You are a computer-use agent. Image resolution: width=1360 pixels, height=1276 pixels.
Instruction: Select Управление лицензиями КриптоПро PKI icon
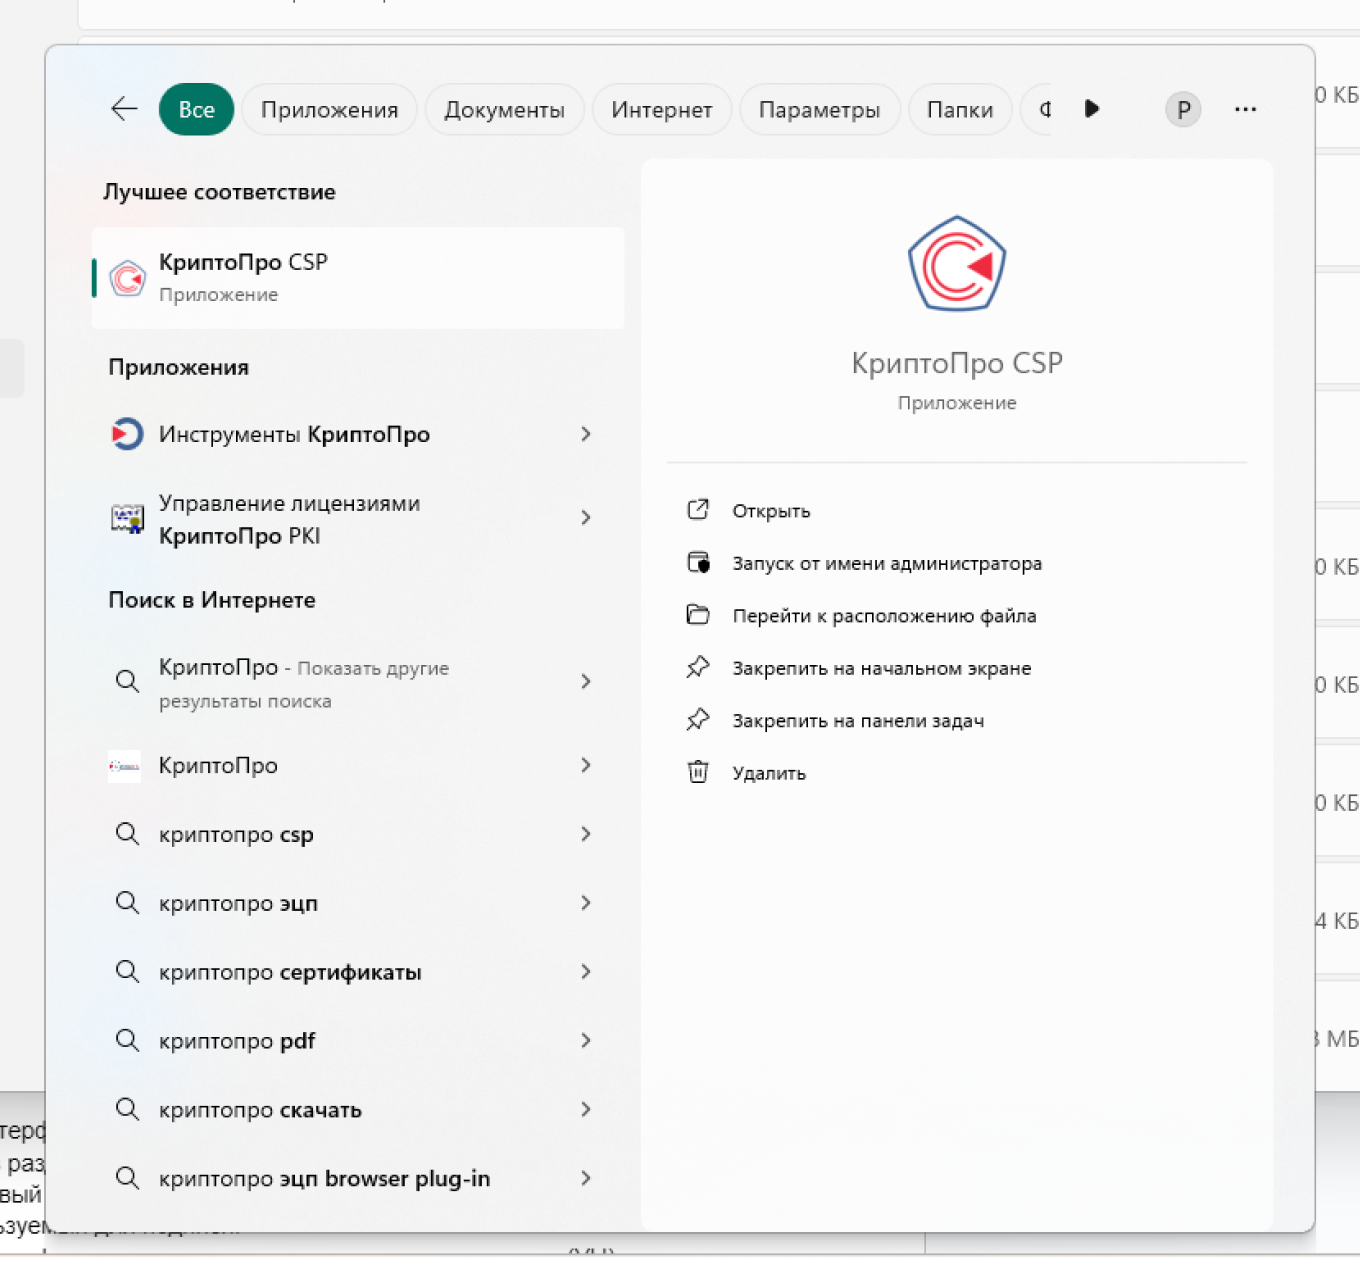tap(127, 518)
